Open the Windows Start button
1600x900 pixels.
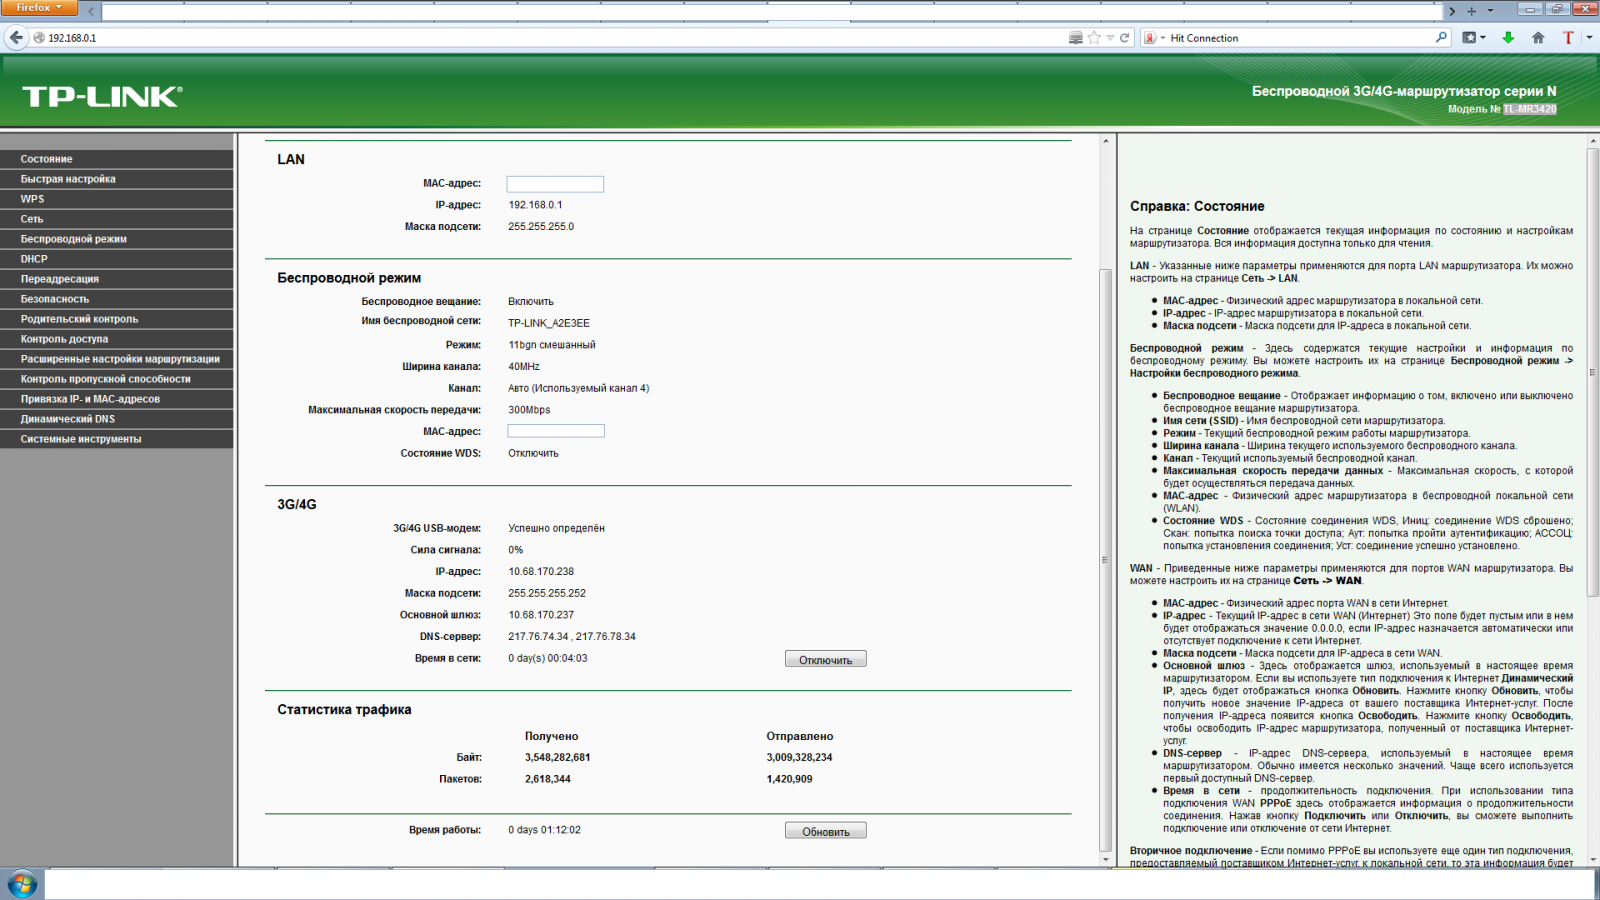pyautogui.click(x=22, y=884)
